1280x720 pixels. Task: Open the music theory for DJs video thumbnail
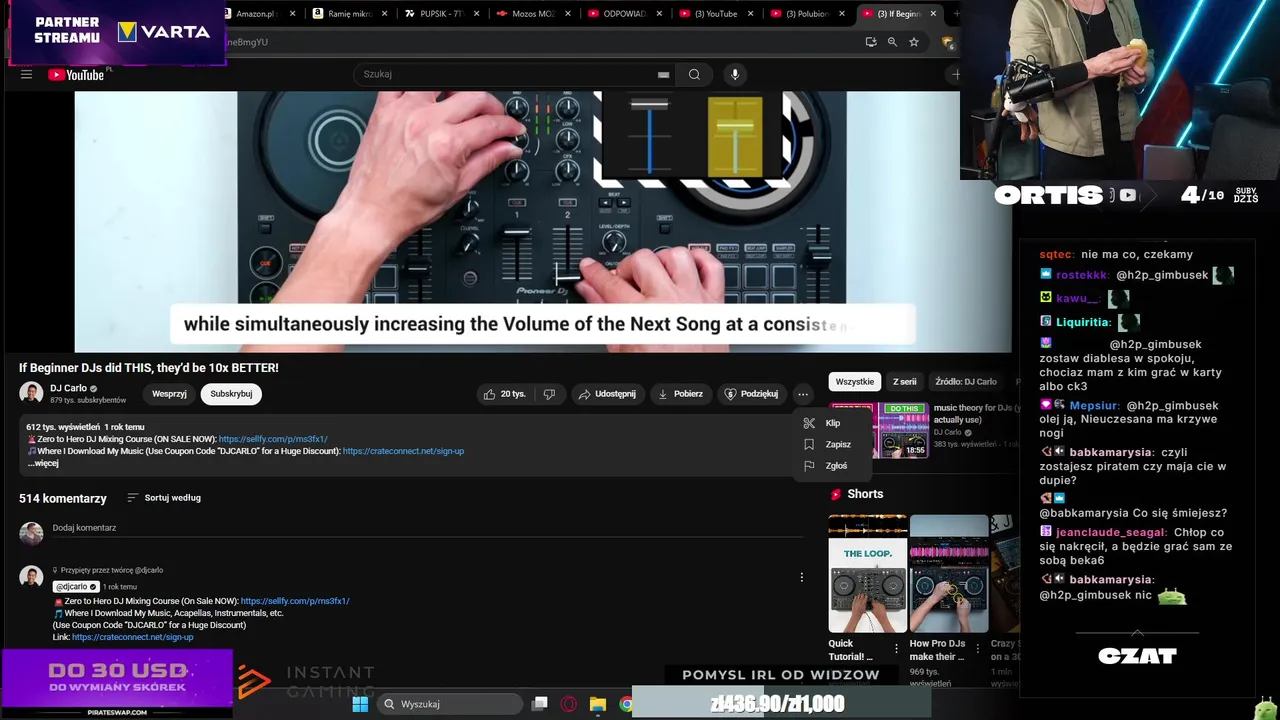(879, 431)
